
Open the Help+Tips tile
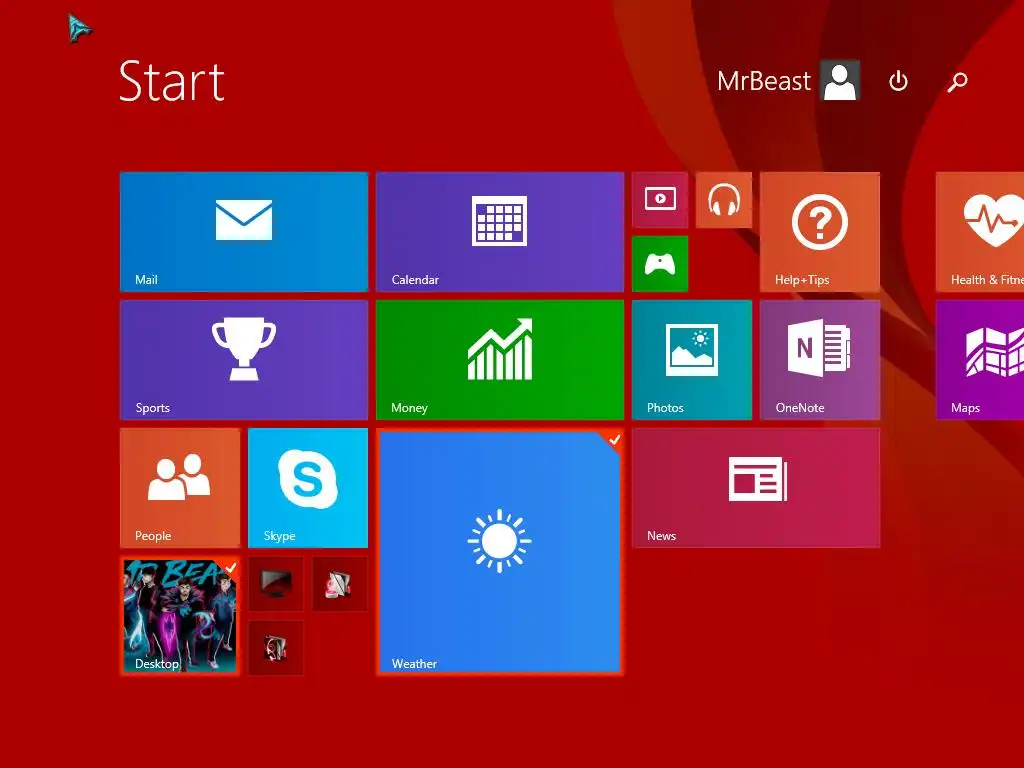point(820,232)
